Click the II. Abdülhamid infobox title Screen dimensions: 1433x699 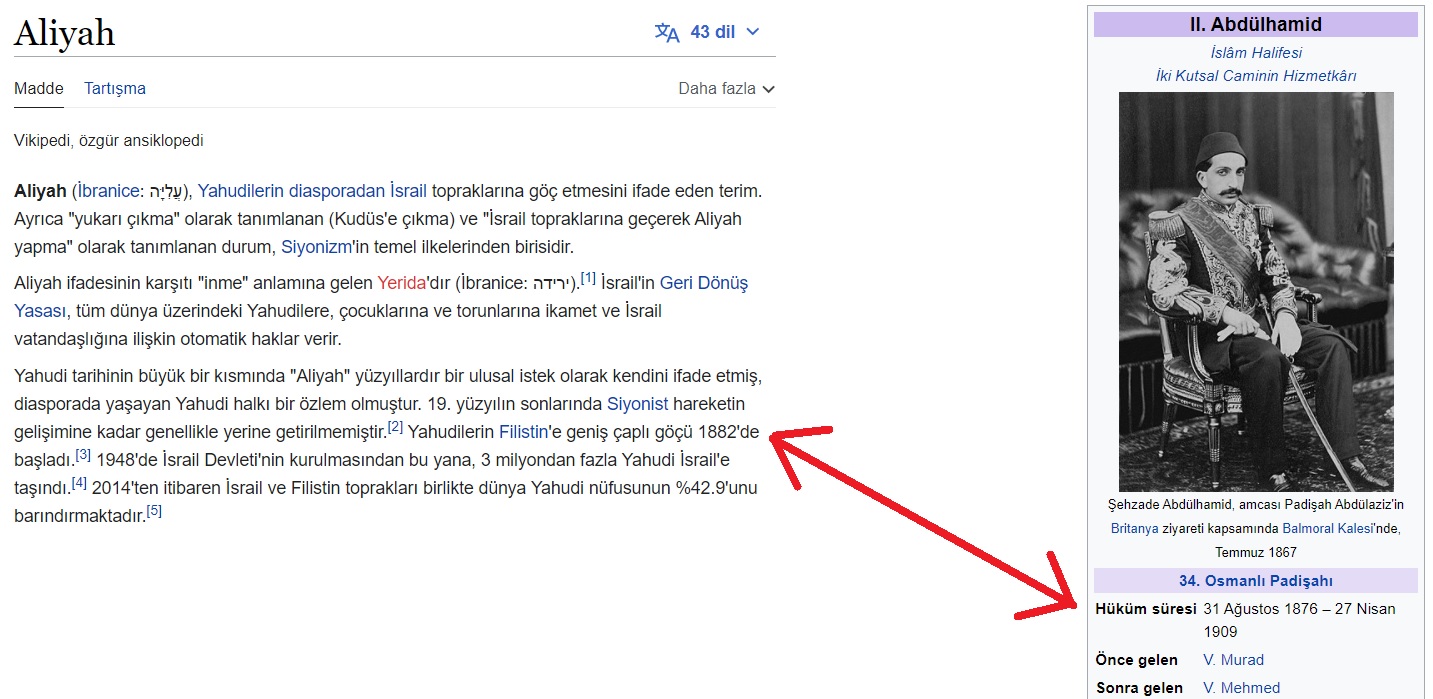pyautogui.click(x=1256, y=25)
